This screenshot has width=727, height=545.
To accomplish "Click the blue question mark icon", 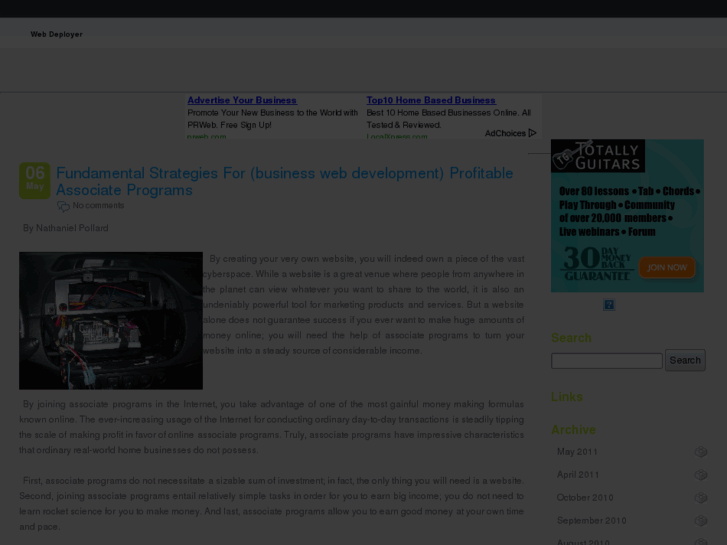I will point(609,305).
